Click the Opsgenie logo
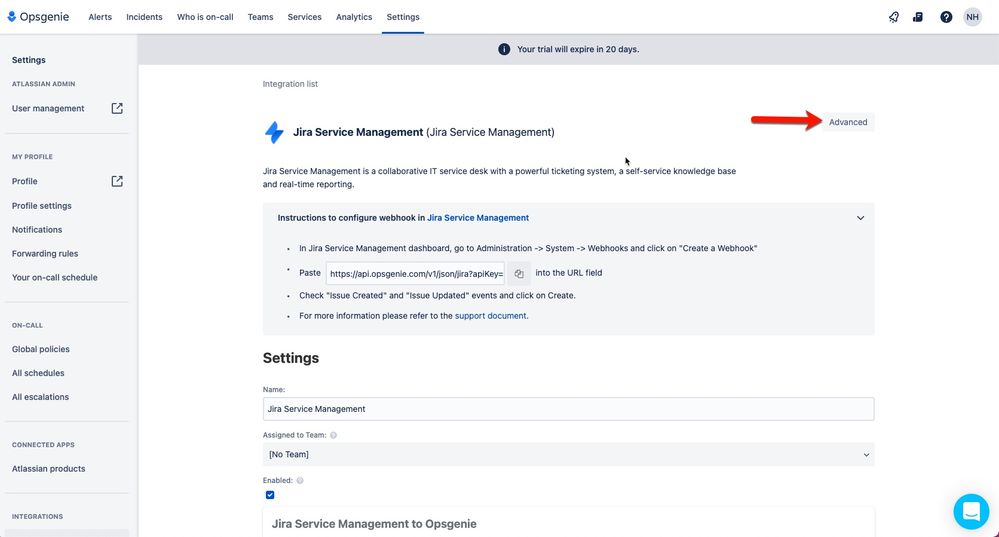The width and height of the screenshot is (999, 537). click(38, 17)
